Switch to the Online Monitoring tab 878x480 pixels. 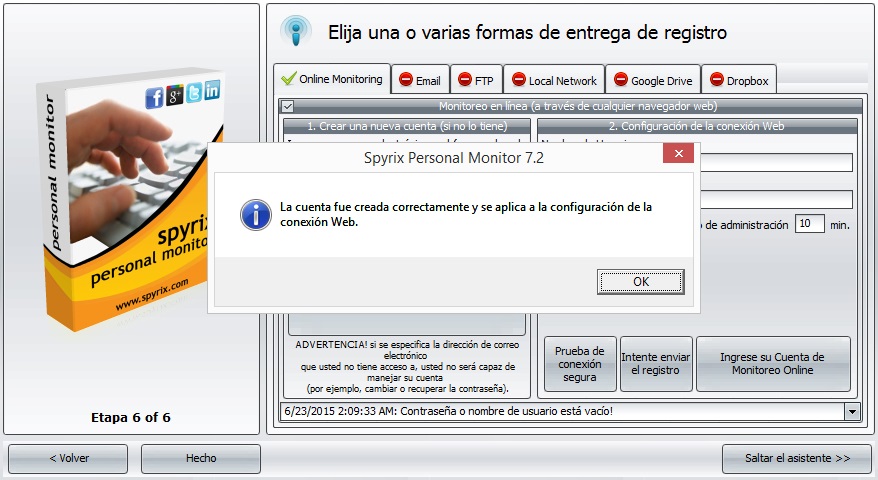coord(332,79)
